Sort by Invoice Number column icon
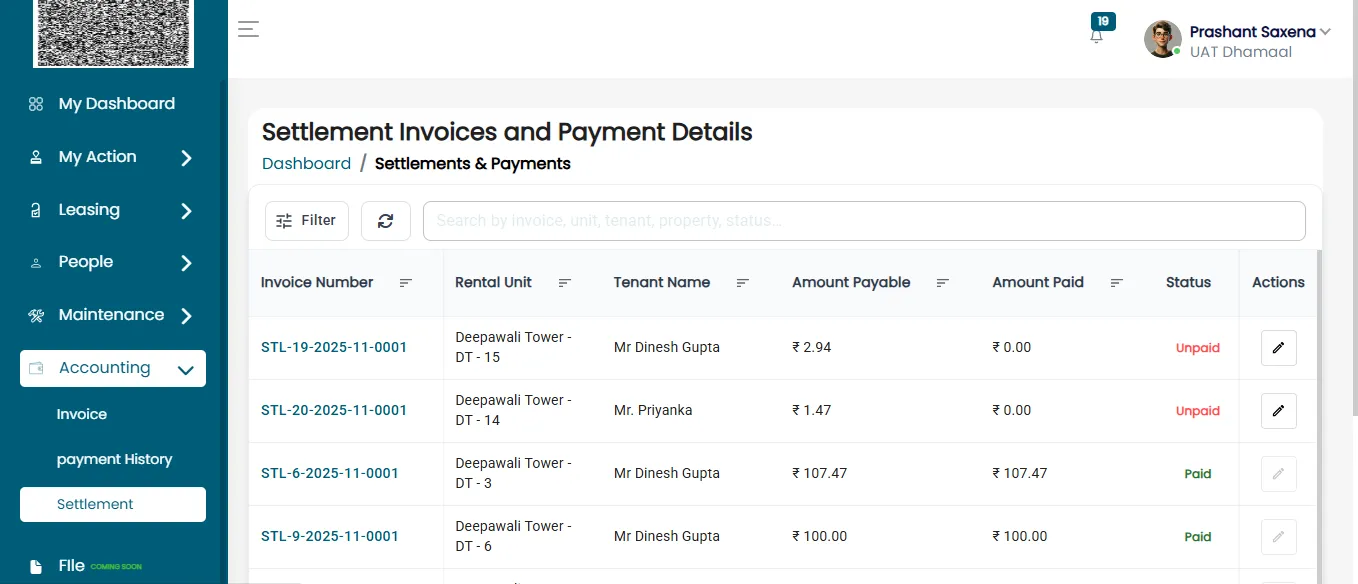 (x=406, y=283)
